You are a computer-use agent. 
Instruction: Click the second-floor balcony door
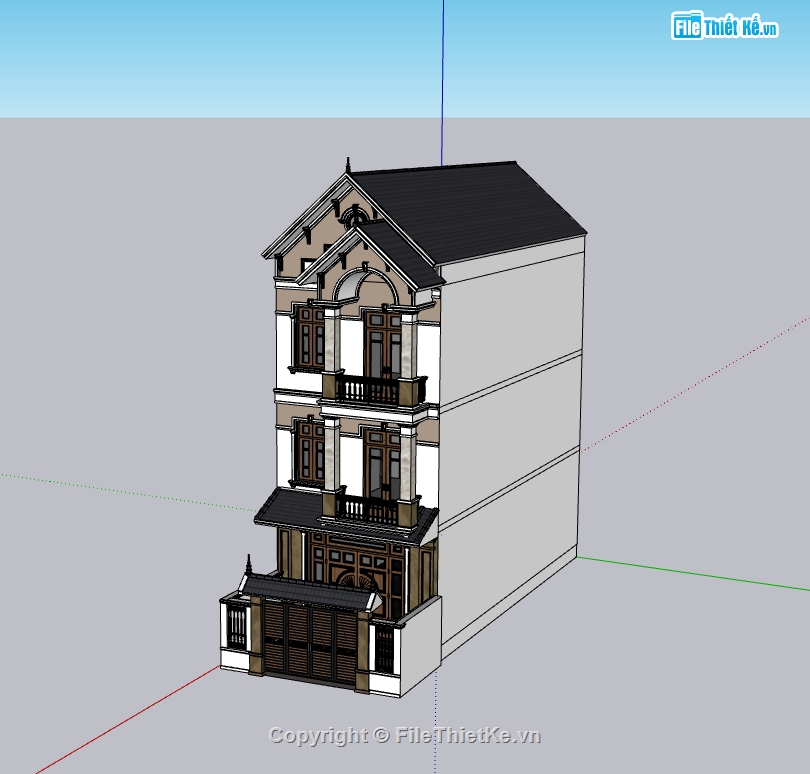pyautogui.click(x=382, y=465)
